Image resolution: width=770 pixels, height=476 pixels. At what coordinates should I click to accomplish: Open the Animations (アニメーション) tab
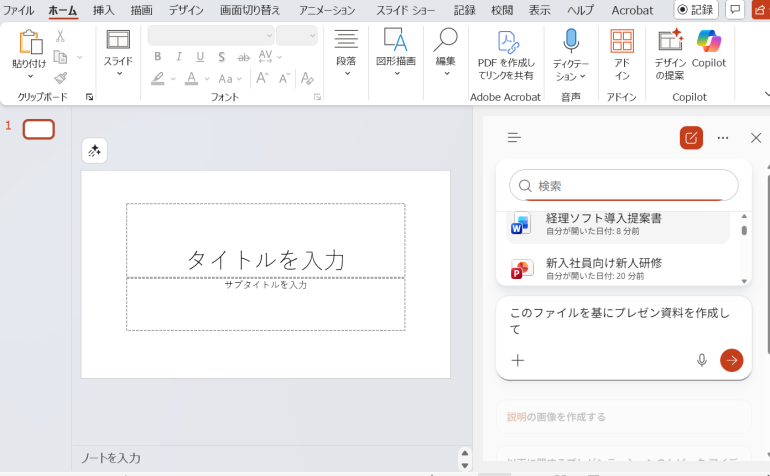[327, 10]
